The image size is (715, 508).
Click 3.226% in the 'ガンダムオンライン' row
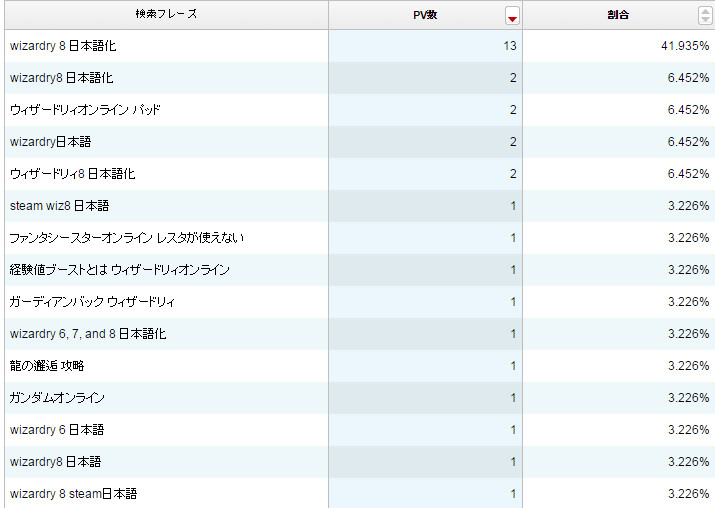click(x=689, y=398)
